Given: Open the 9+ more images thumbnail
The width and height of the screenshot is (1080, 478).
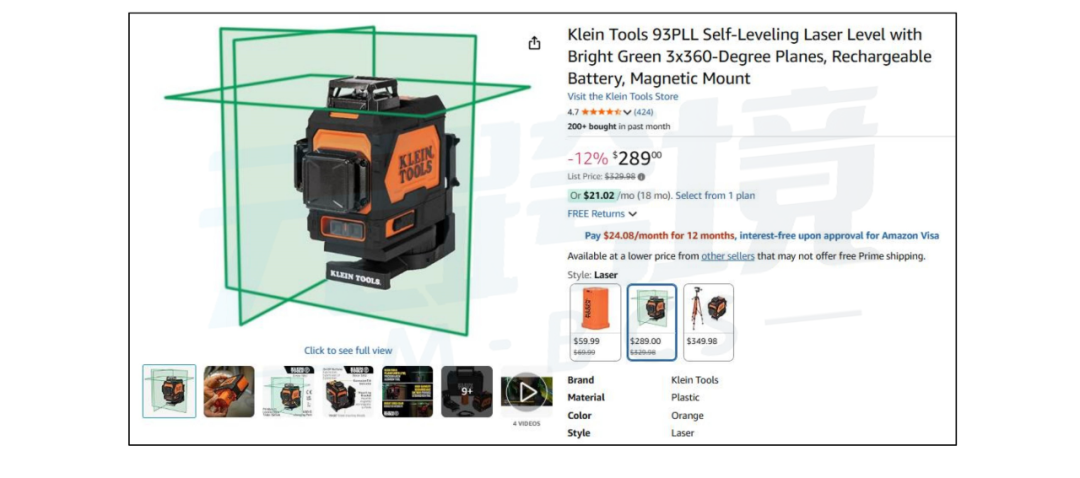Looking at the screenshot, I should pyautogui.click(x=467, y=391).
